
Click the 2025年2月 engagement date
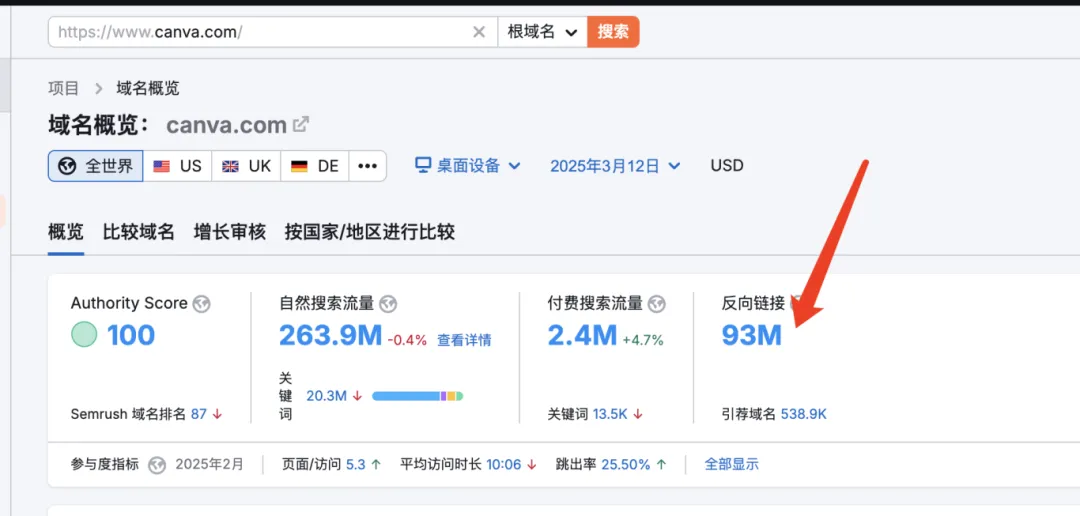[x=209, y=464]
